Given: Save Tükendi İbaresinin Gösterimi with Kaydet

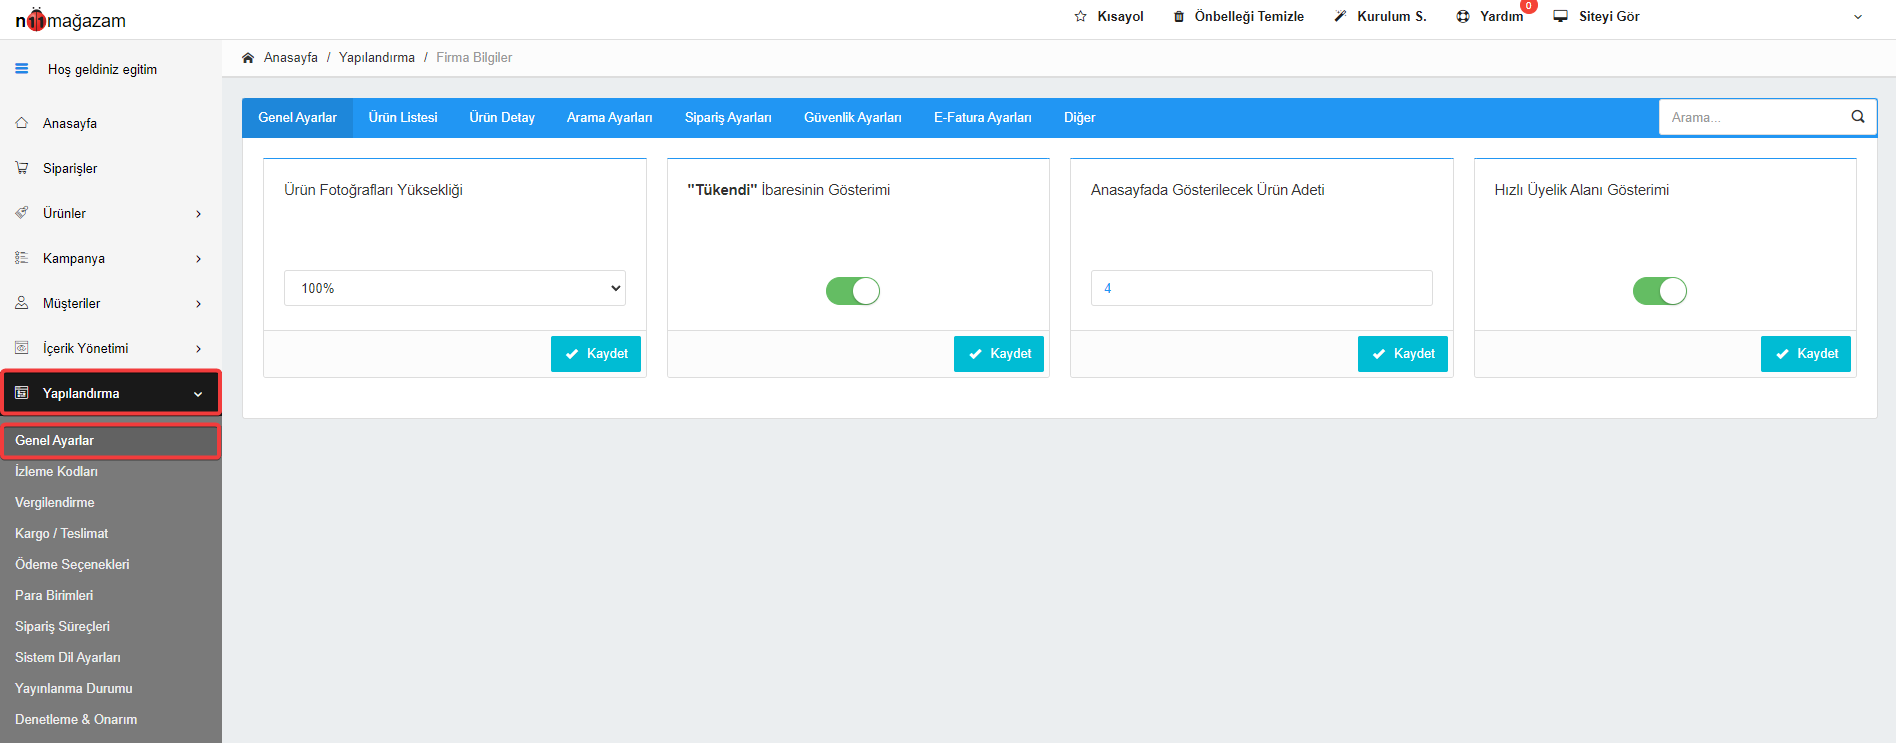Looking at the screenshot, I should (x=999, y=354).
